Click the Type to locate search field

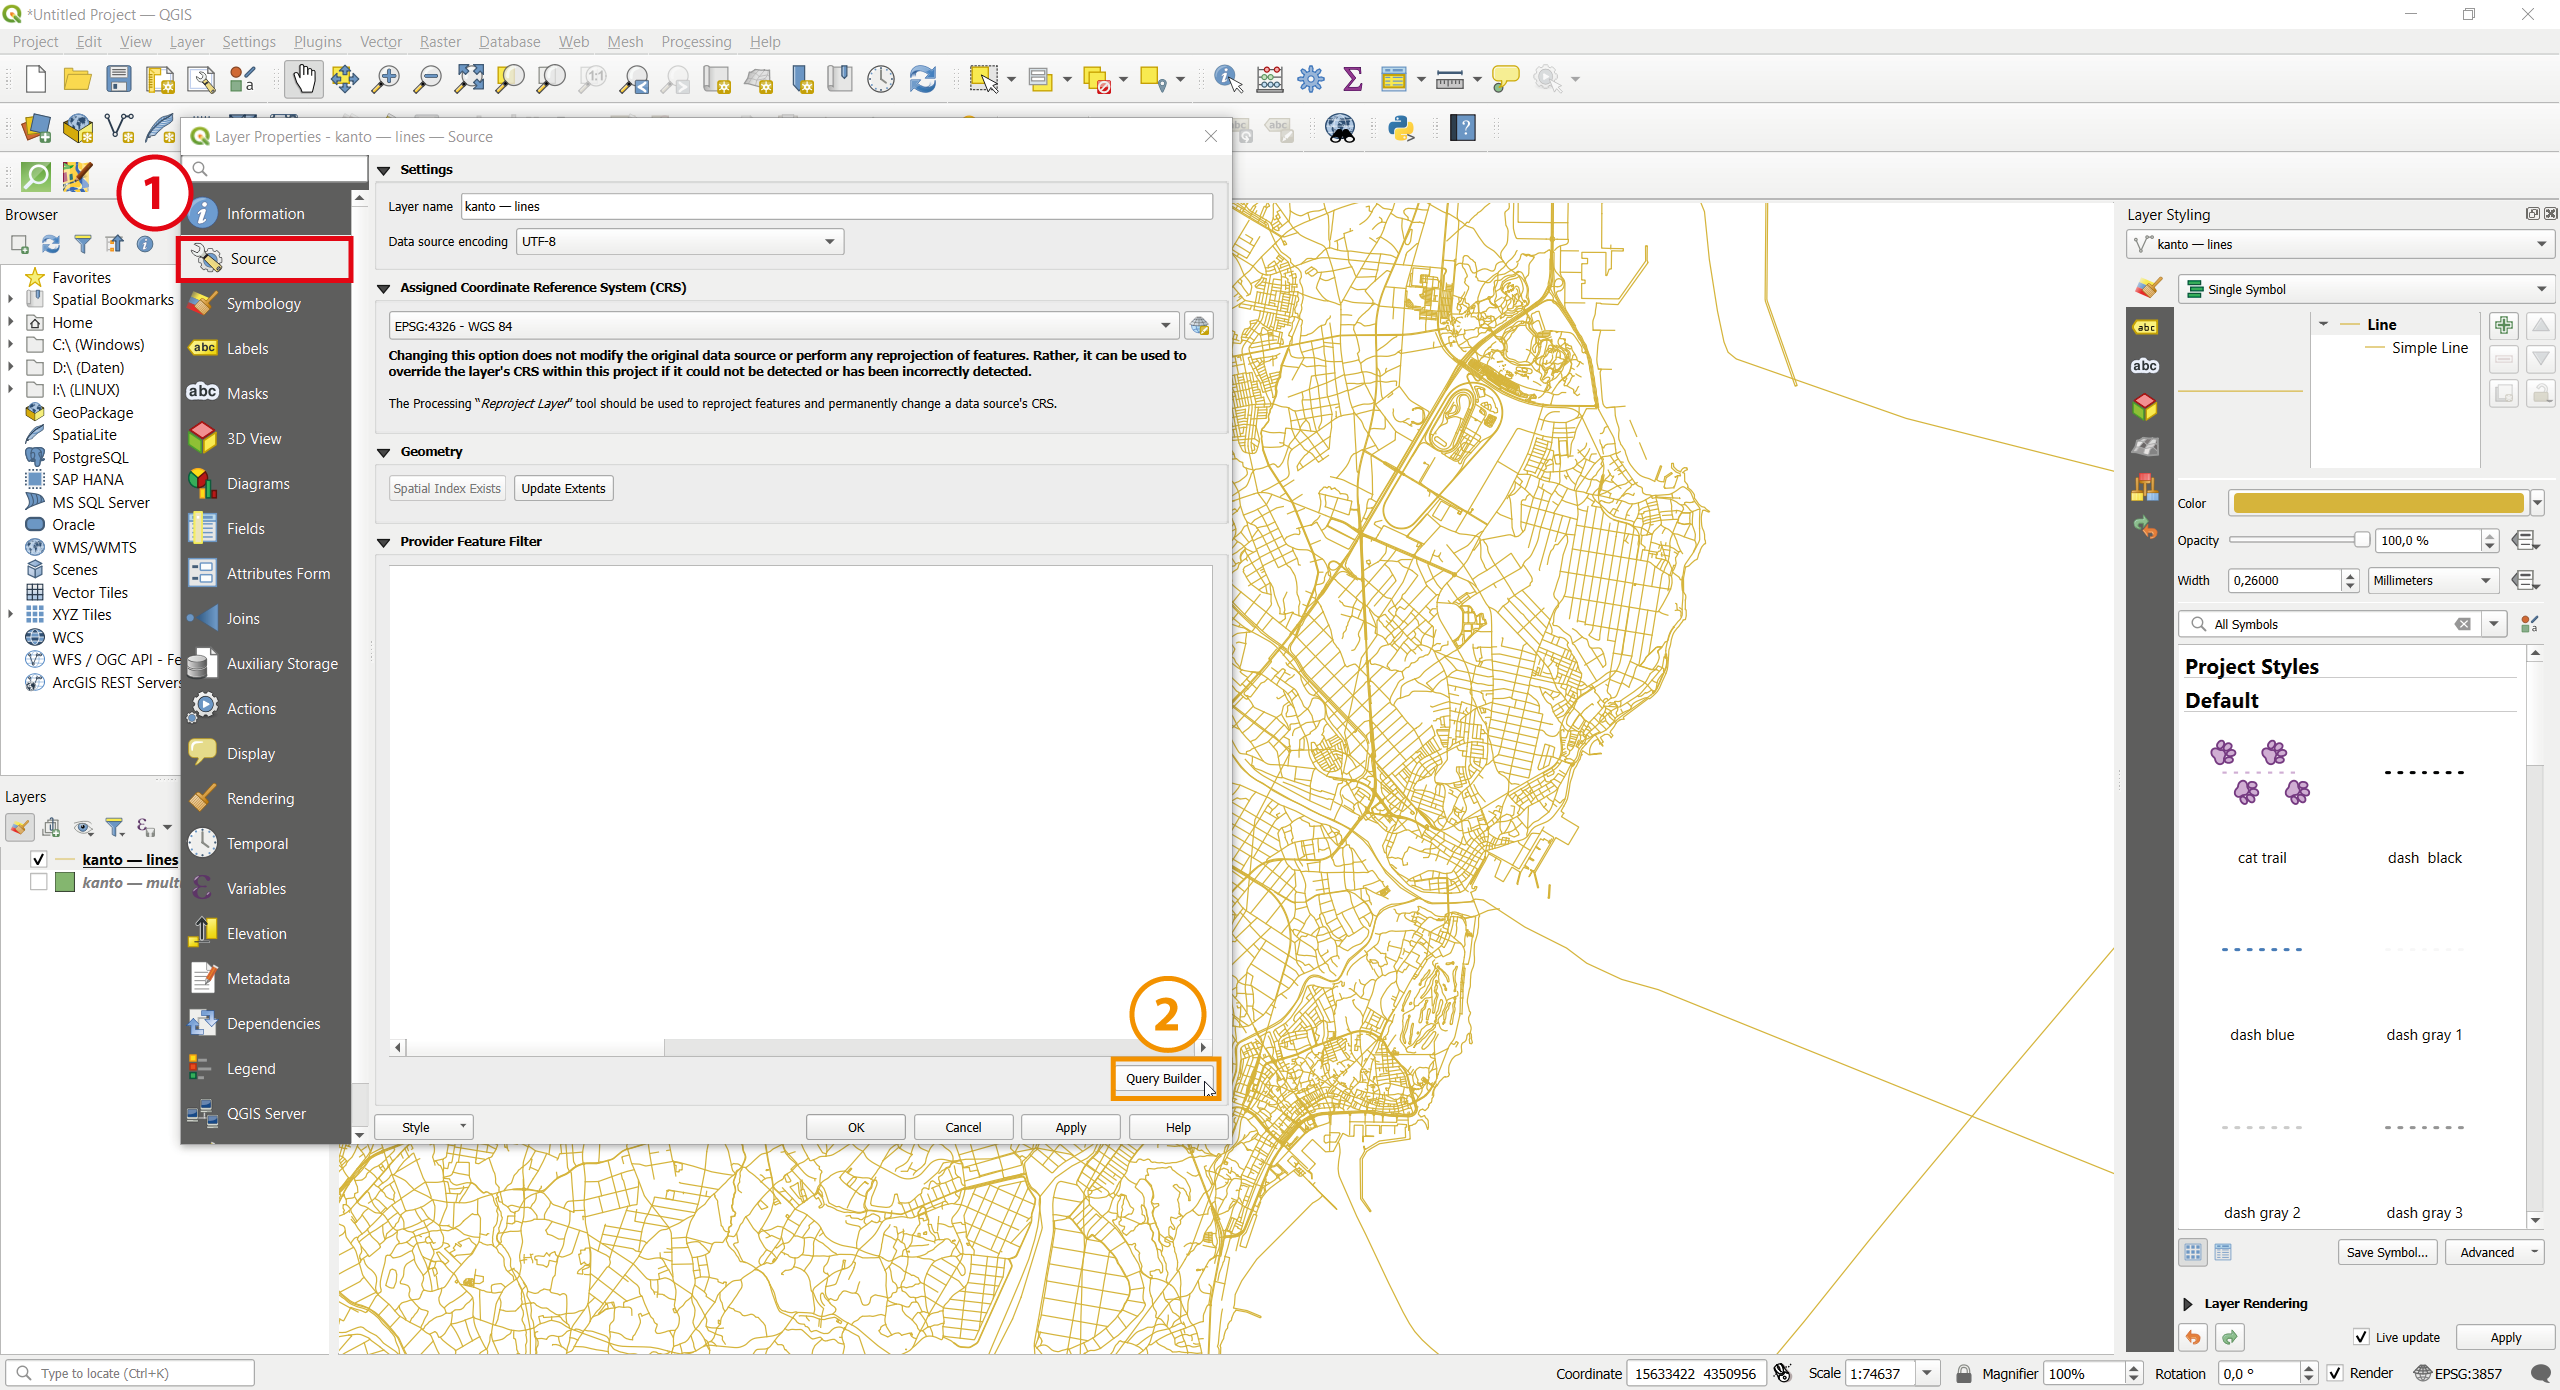tap(130, 1372)
